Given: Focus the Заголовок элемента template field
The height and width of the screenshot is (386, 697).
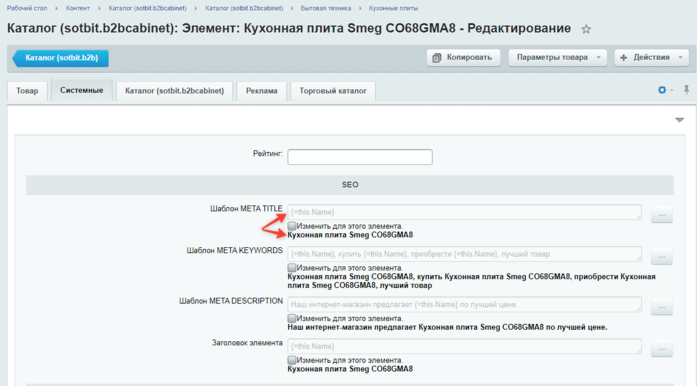Looking at the screenshot, I should coord(465,346).
